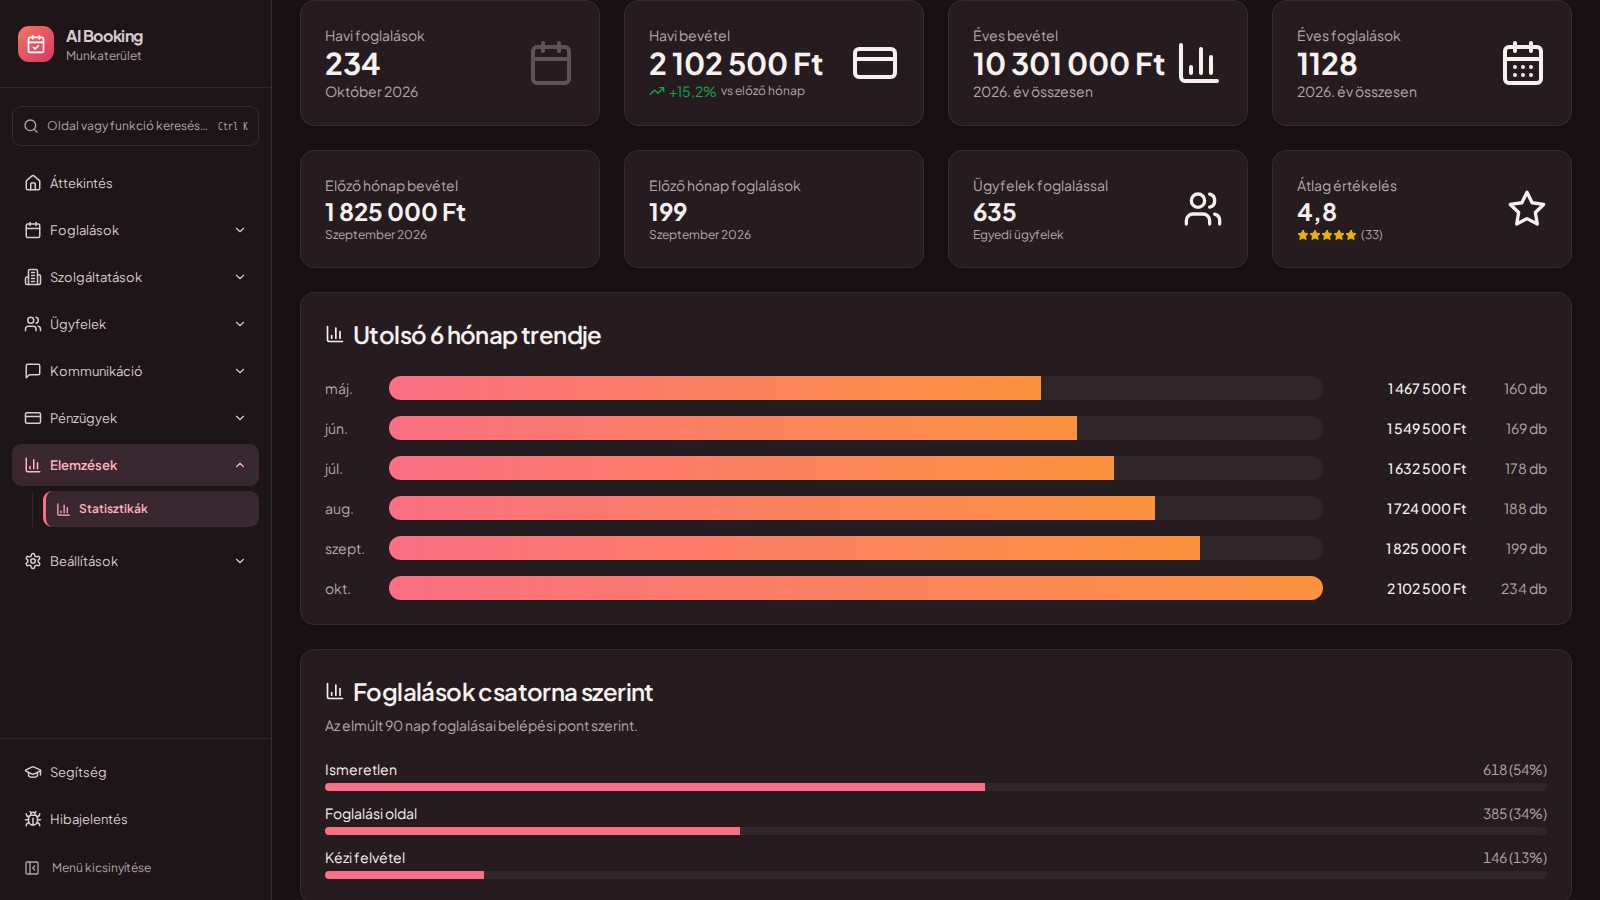Click the yellow rating stars
Viewport: 1600px width, 900px height.
point(1327,235)
